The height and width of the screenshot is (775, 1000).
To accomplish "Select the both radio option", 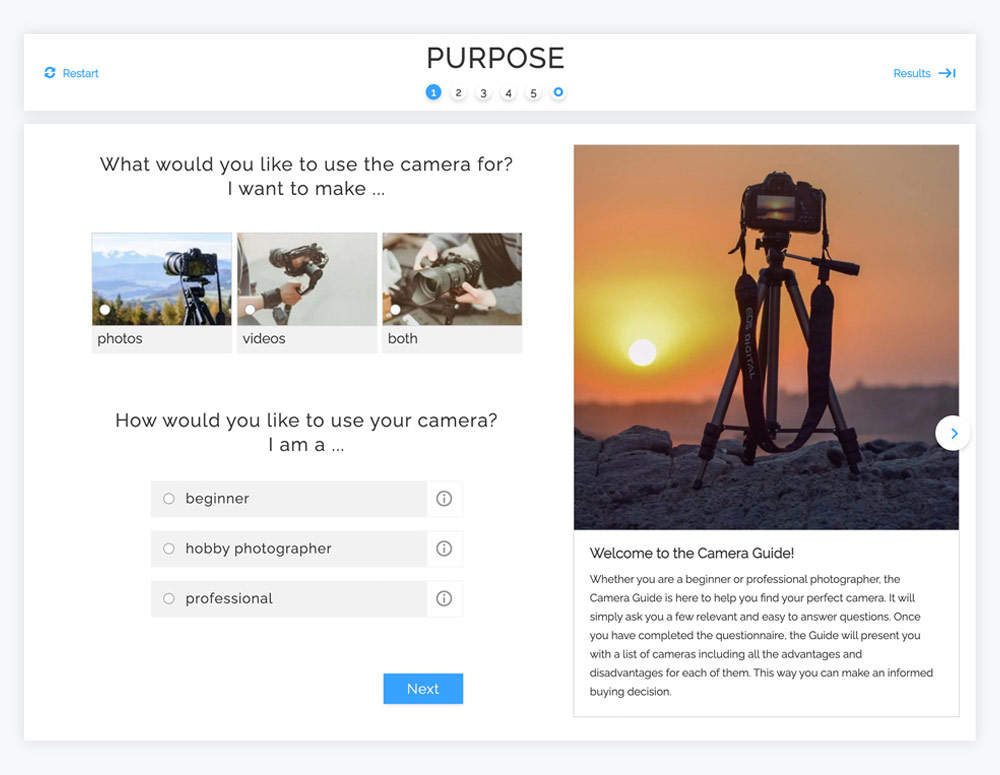I will point(395,310).
